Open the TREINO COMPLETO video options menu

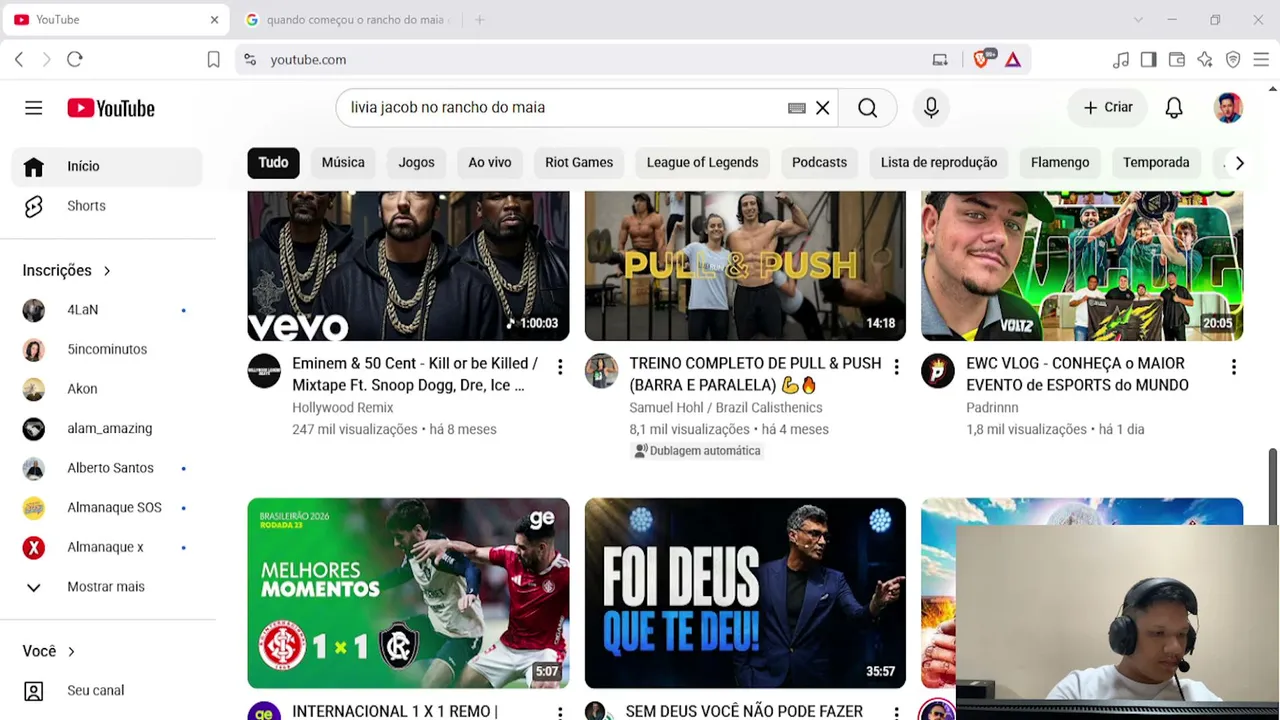coord(897,367)
